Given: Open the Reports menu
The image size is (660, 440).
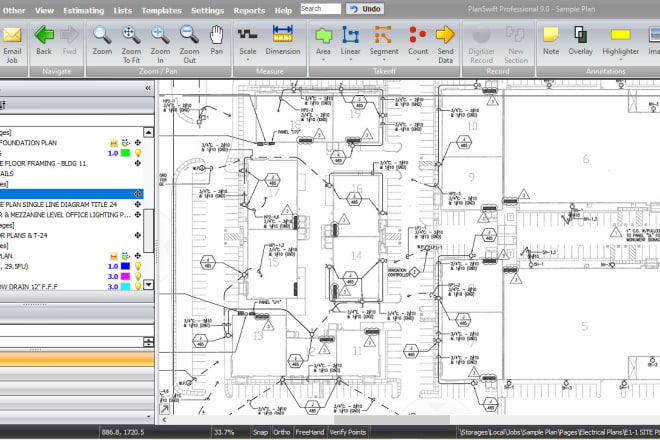Looking at the screenshot, I should [249, 11].
